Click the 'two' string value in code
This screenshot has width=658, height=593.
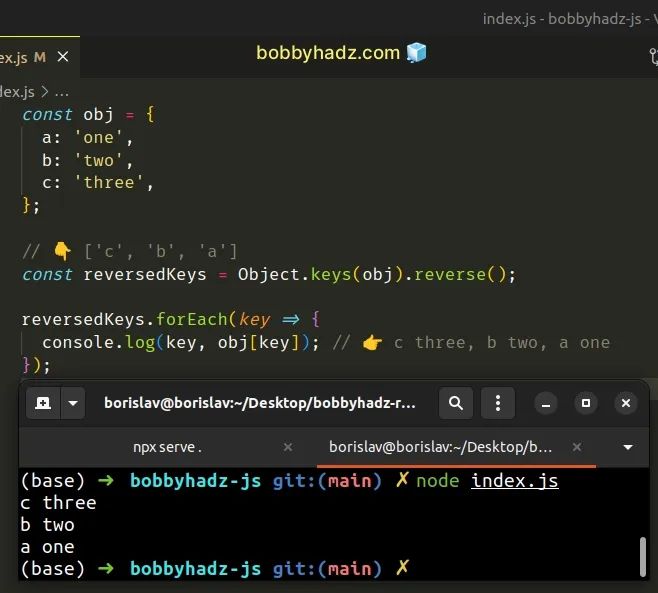pos(98,160)
